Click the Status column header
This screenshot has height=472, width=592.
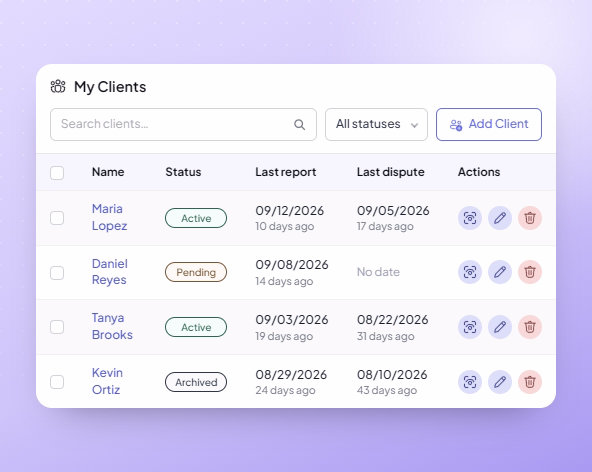point(183,172)
